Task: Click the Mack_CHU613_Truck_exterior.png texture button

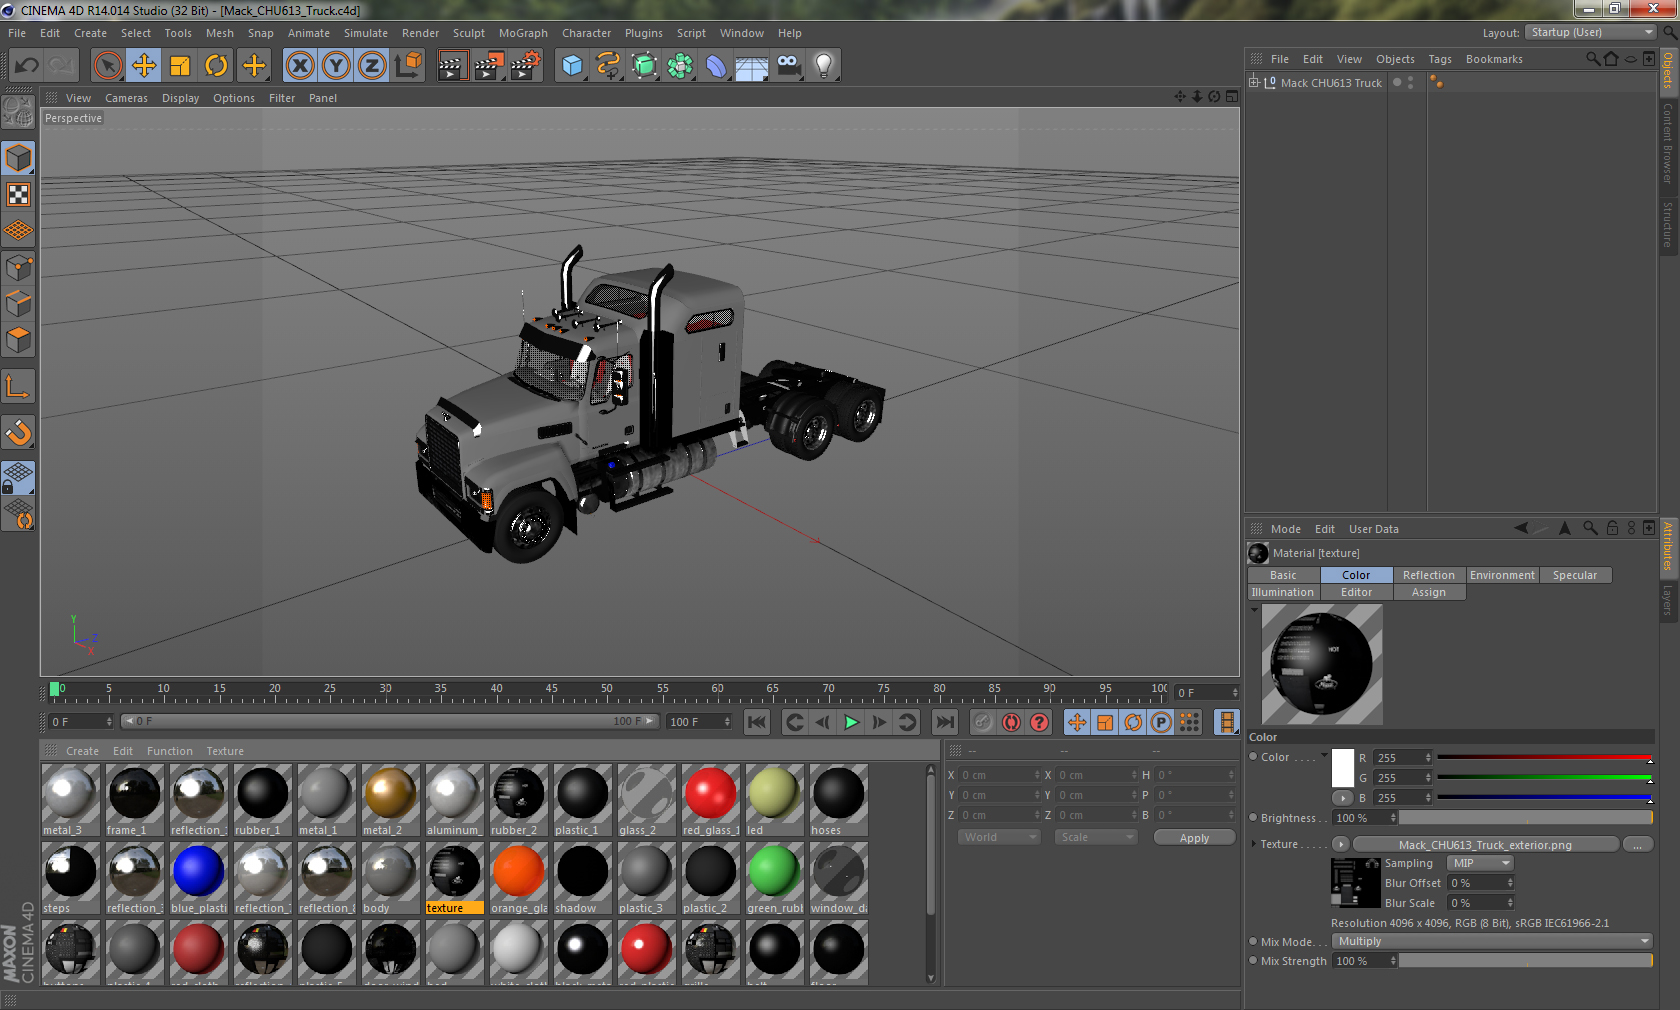Action: (1485, 845)
